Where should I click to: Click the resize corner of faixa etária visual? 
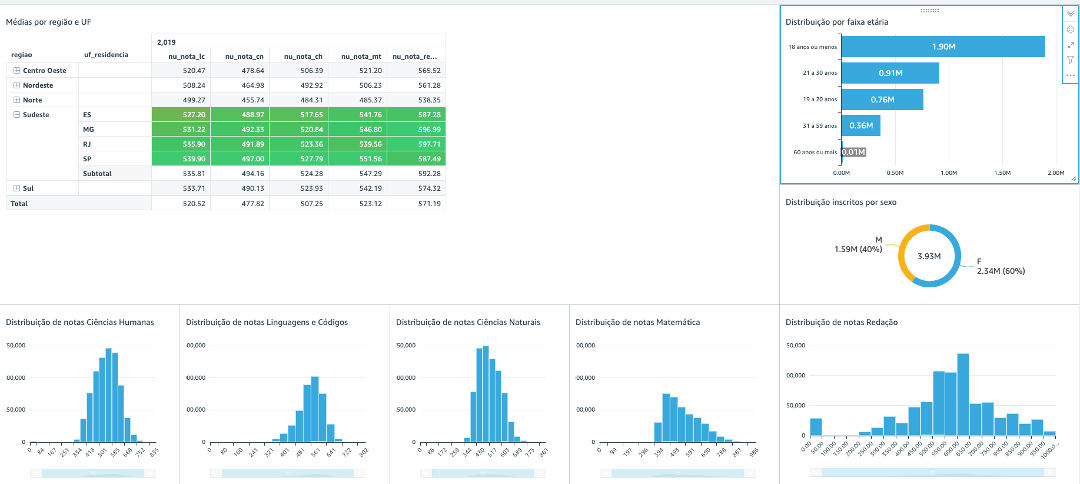[x=1072, y=178]
